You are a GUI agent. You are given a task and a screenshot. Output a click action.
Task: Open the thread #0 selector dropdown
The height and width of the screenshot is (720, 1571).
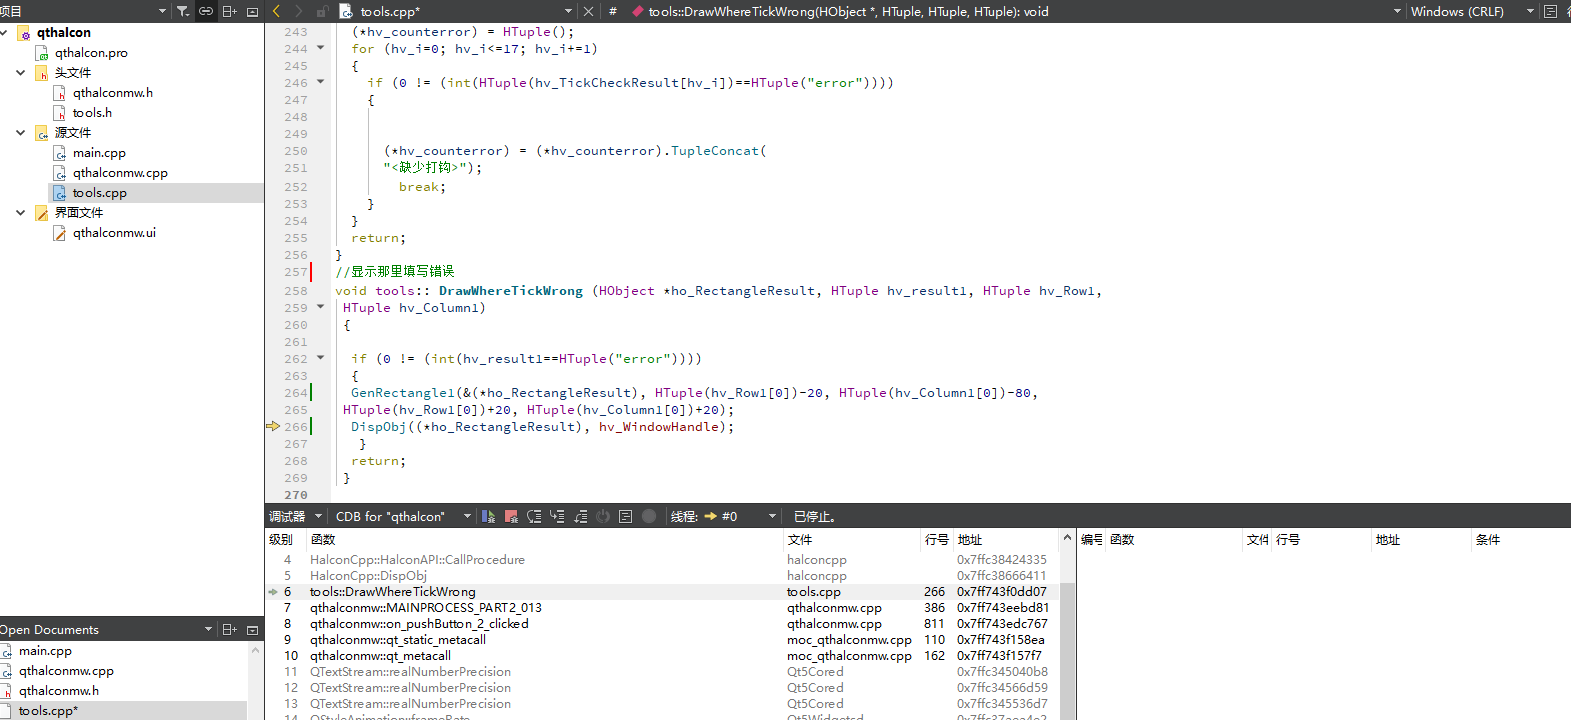(x=740, y=516)
